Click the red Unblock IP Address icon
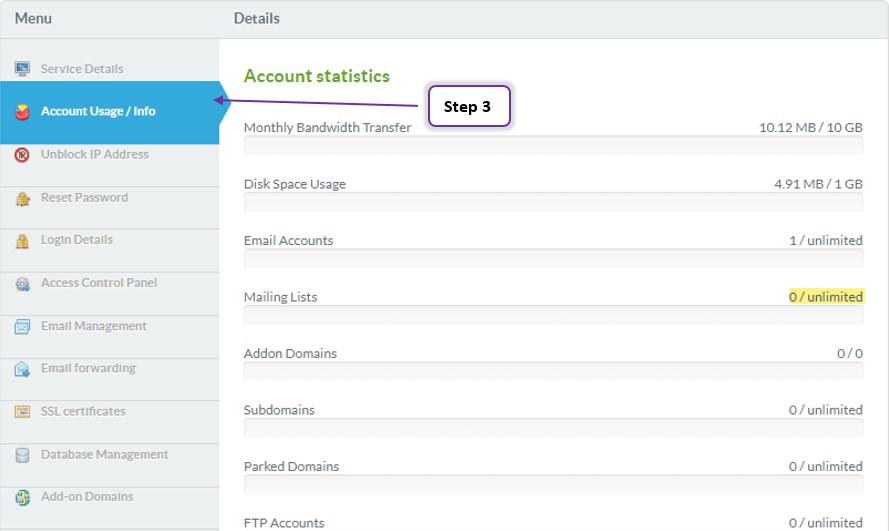This screenshot has height=531, width=889. (x=22, y=155)
